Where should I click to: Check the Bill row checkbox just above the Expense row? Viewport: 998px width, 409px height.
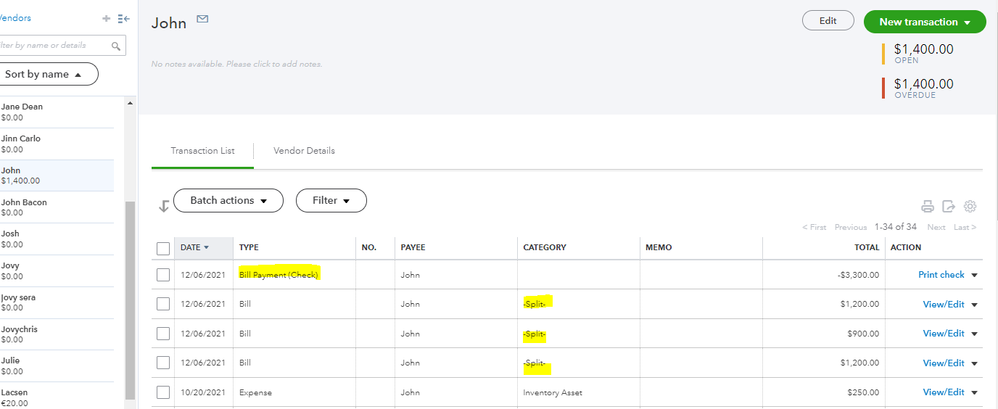(163, 363)
